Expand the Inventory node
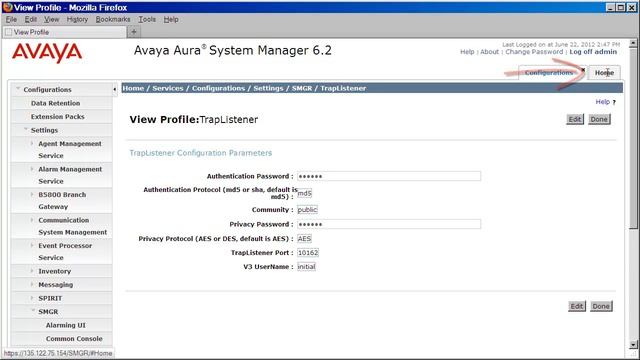The height and width of the screenshot is (360, 640). tap(32, 271)
